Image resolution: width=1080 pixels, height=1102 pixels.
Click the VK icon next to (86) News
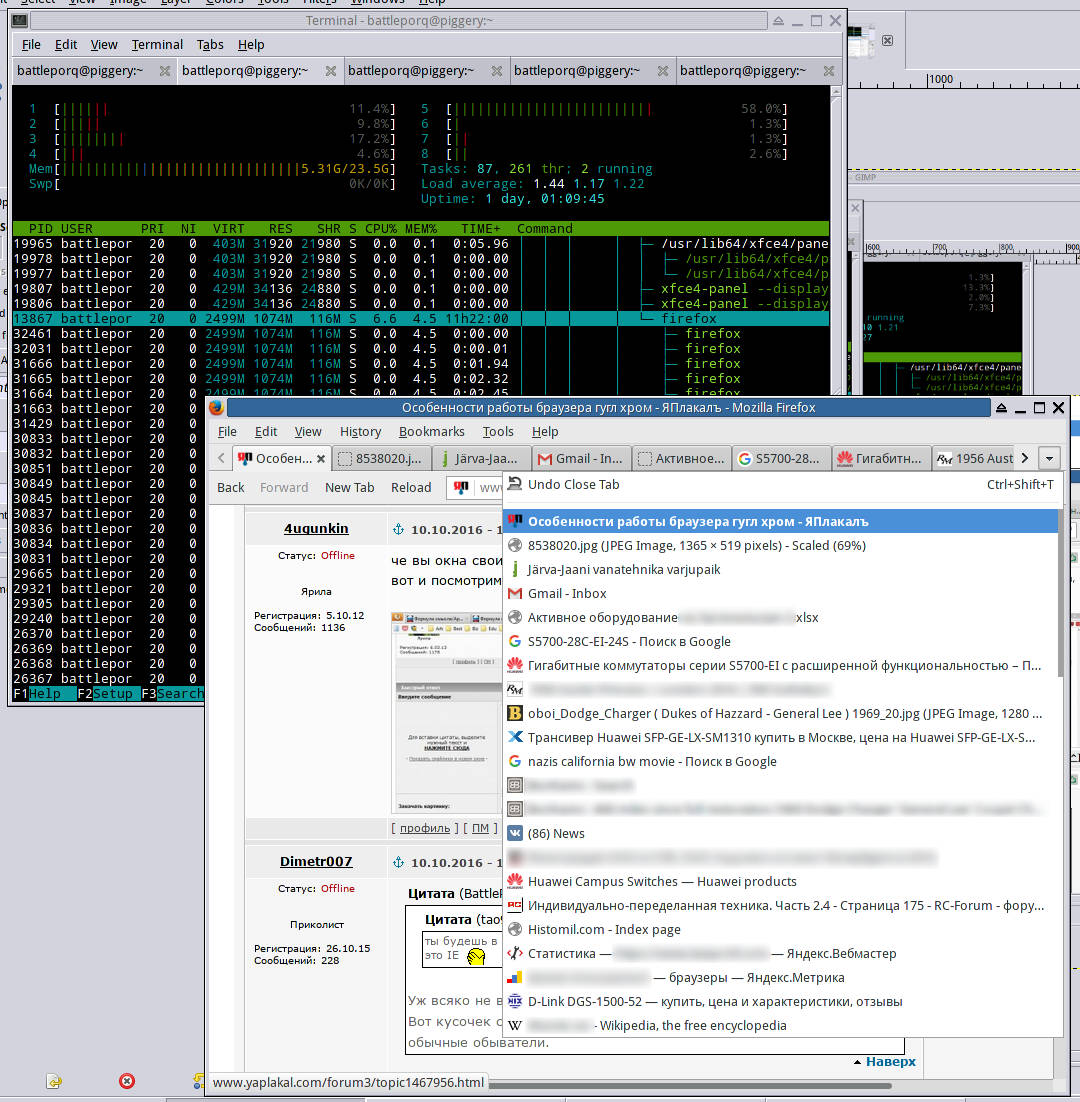pyautogui.click(x=515, y=834)
